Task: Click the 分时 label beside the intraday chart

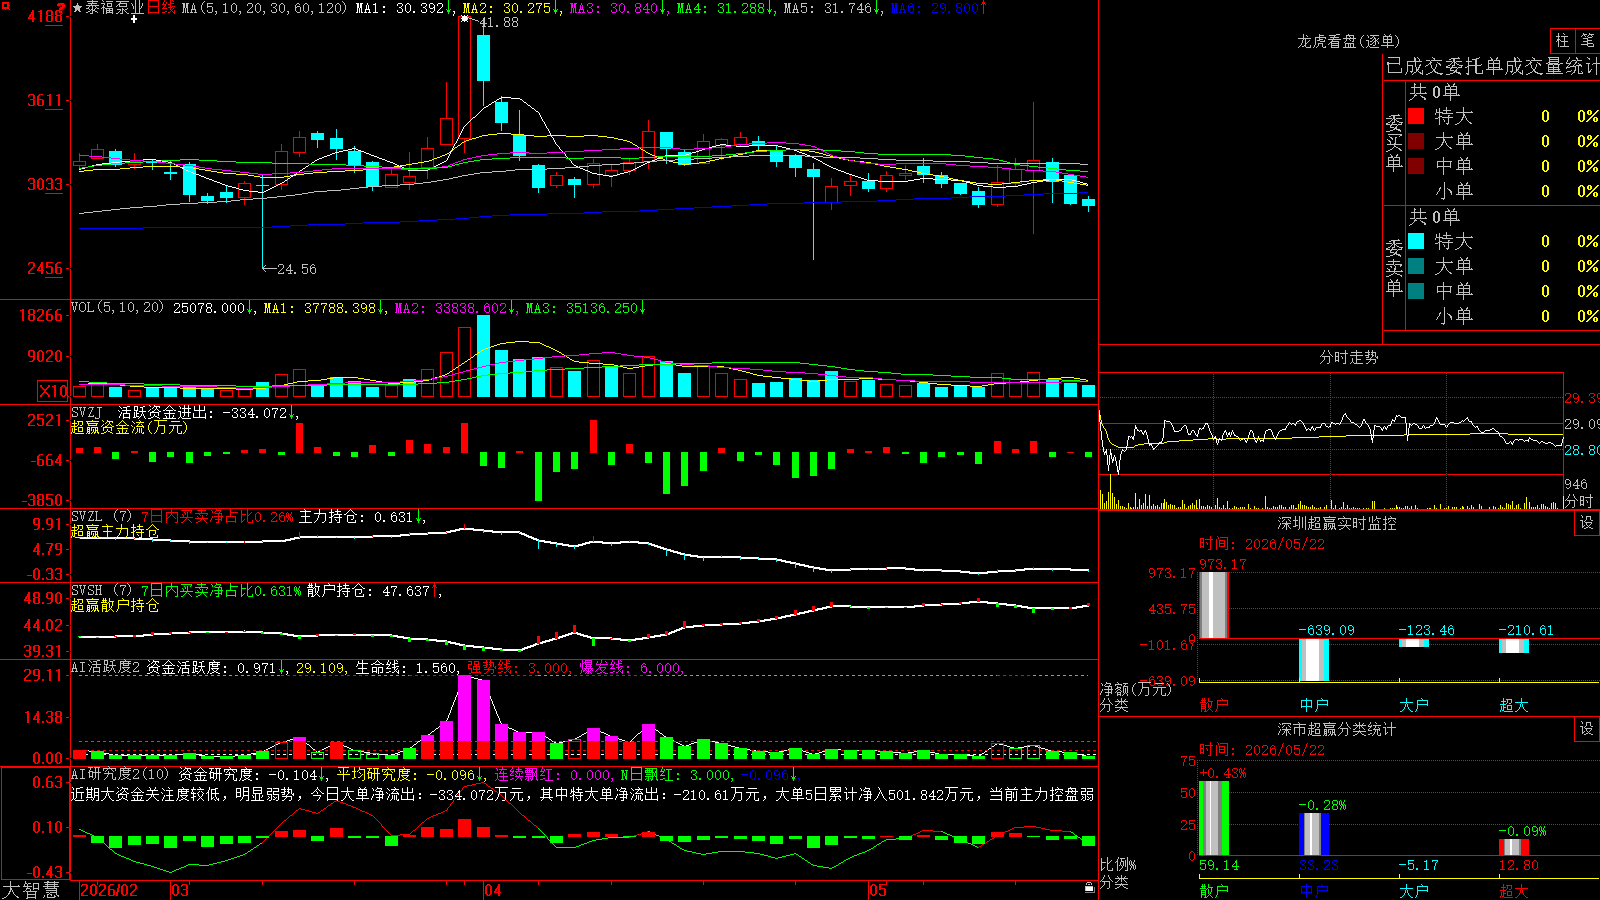Action: coord(1579,501)
